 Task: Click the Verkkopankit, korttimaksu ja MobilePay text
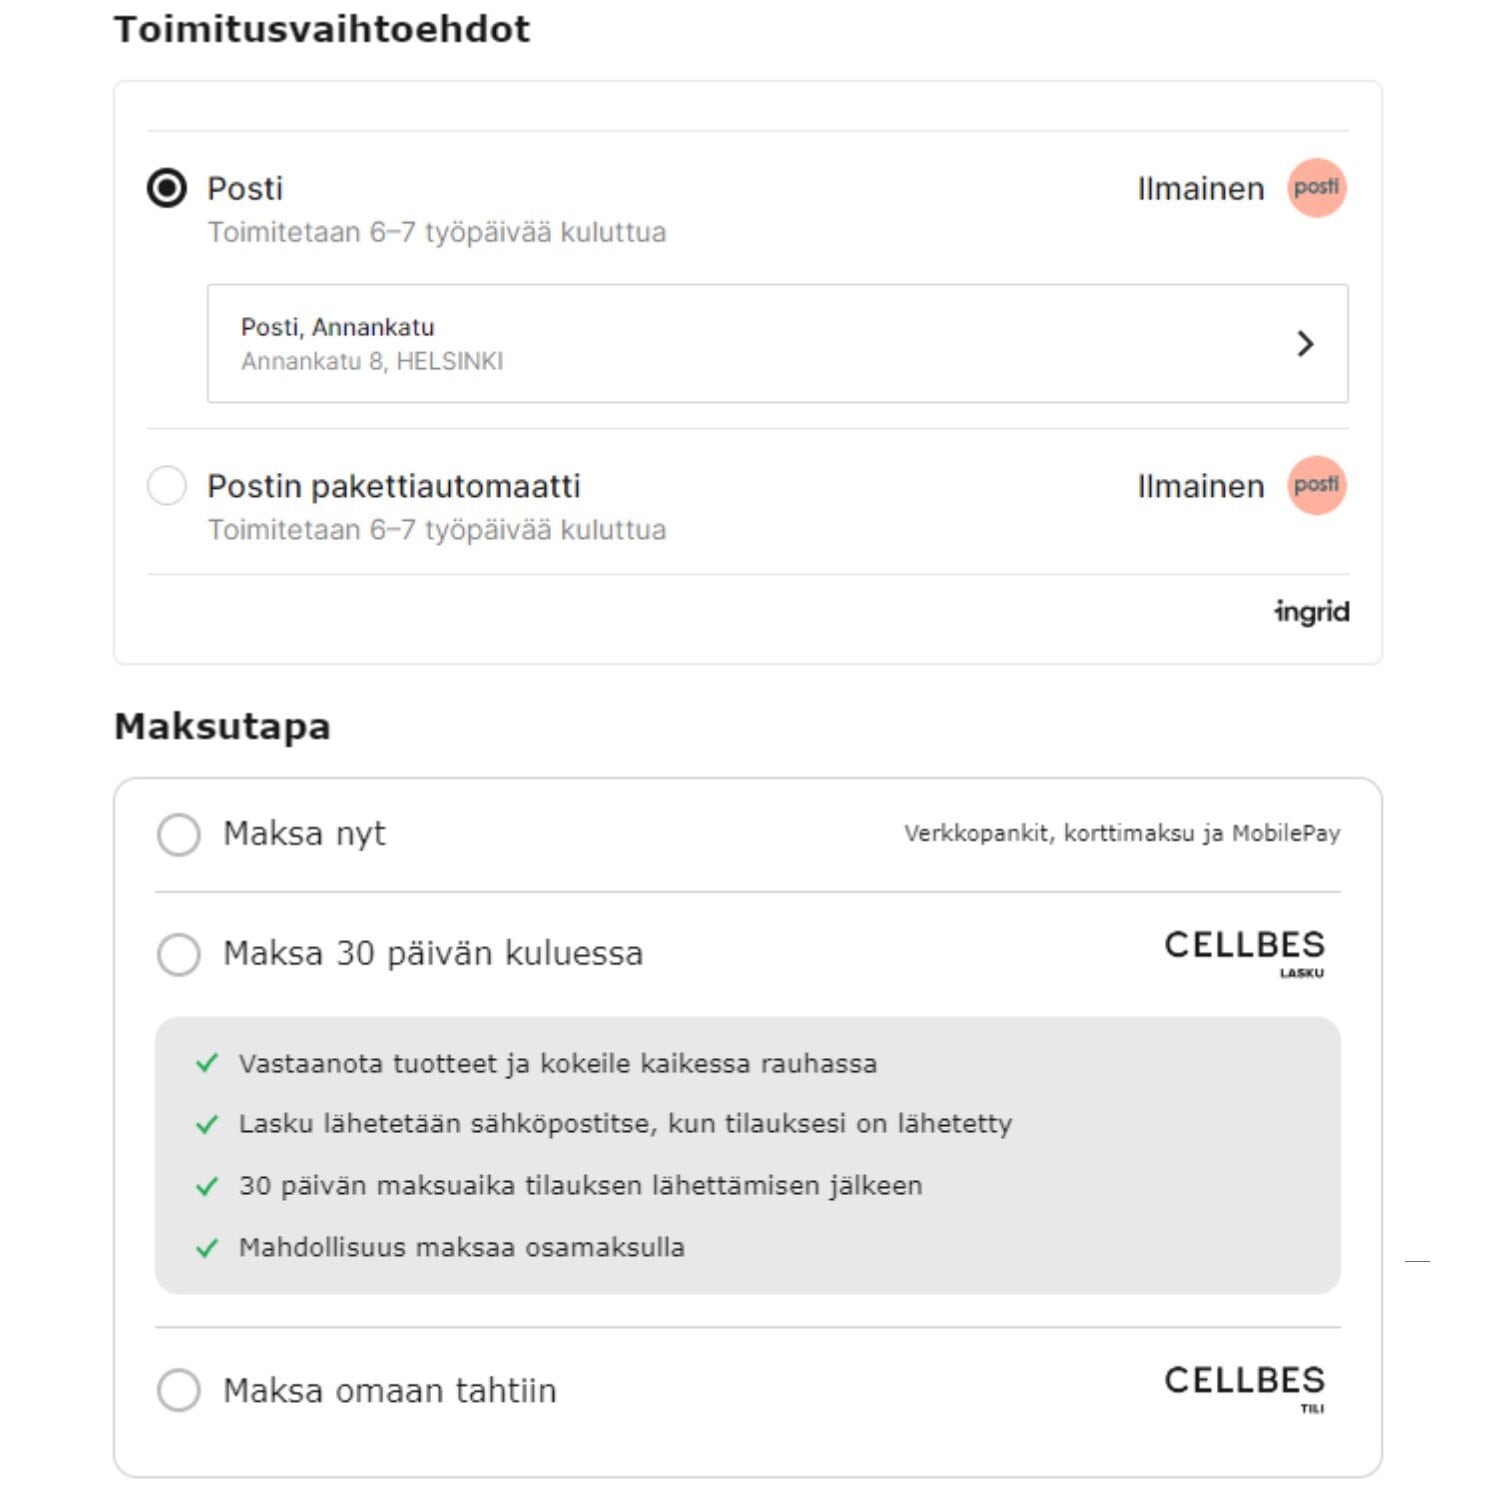1122,833
